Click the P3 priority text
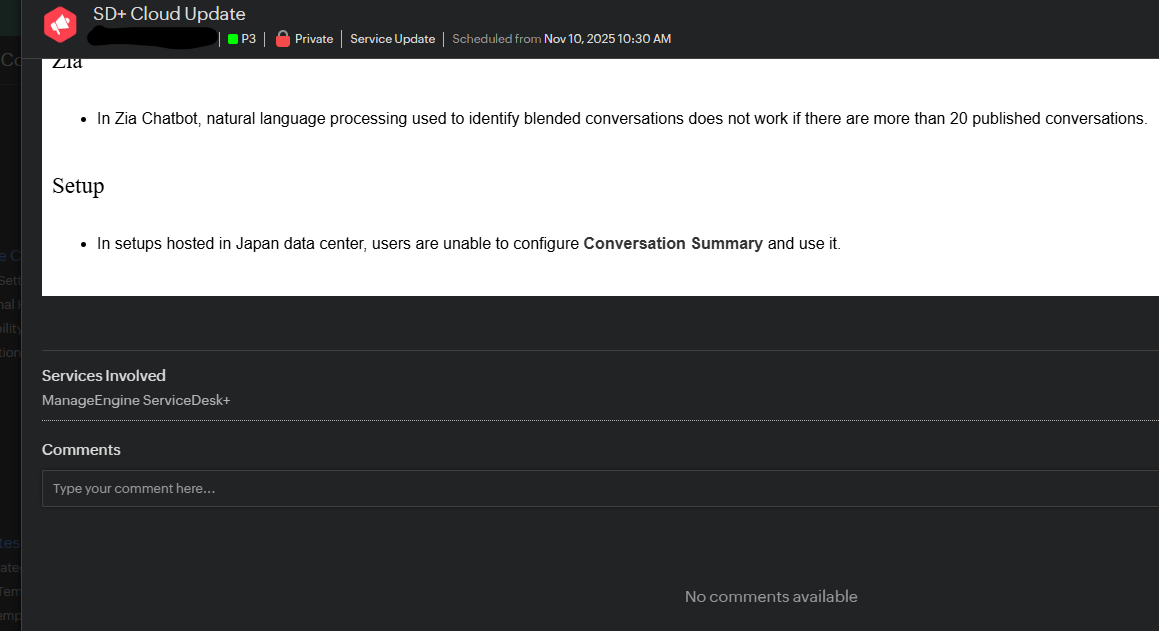Screen dimensions: 1159x631 [x=249, y=39]
